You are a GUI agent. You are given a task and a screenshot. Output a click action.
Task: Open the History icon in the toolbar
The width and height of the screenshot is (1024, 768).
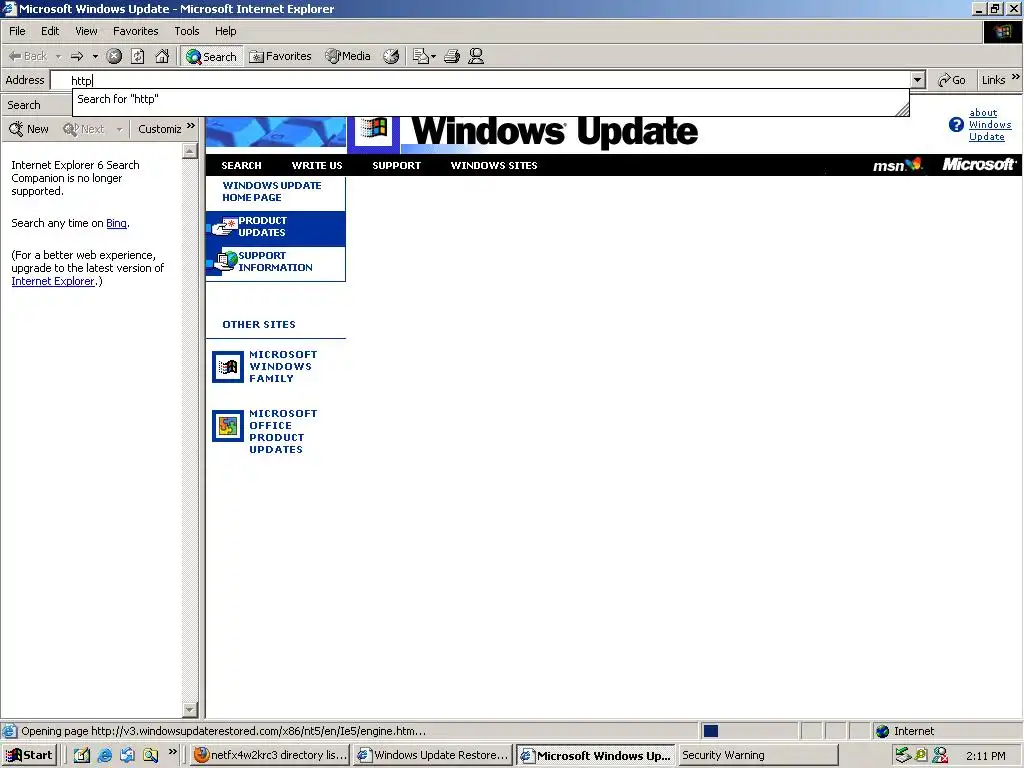[x=391, y=56]
